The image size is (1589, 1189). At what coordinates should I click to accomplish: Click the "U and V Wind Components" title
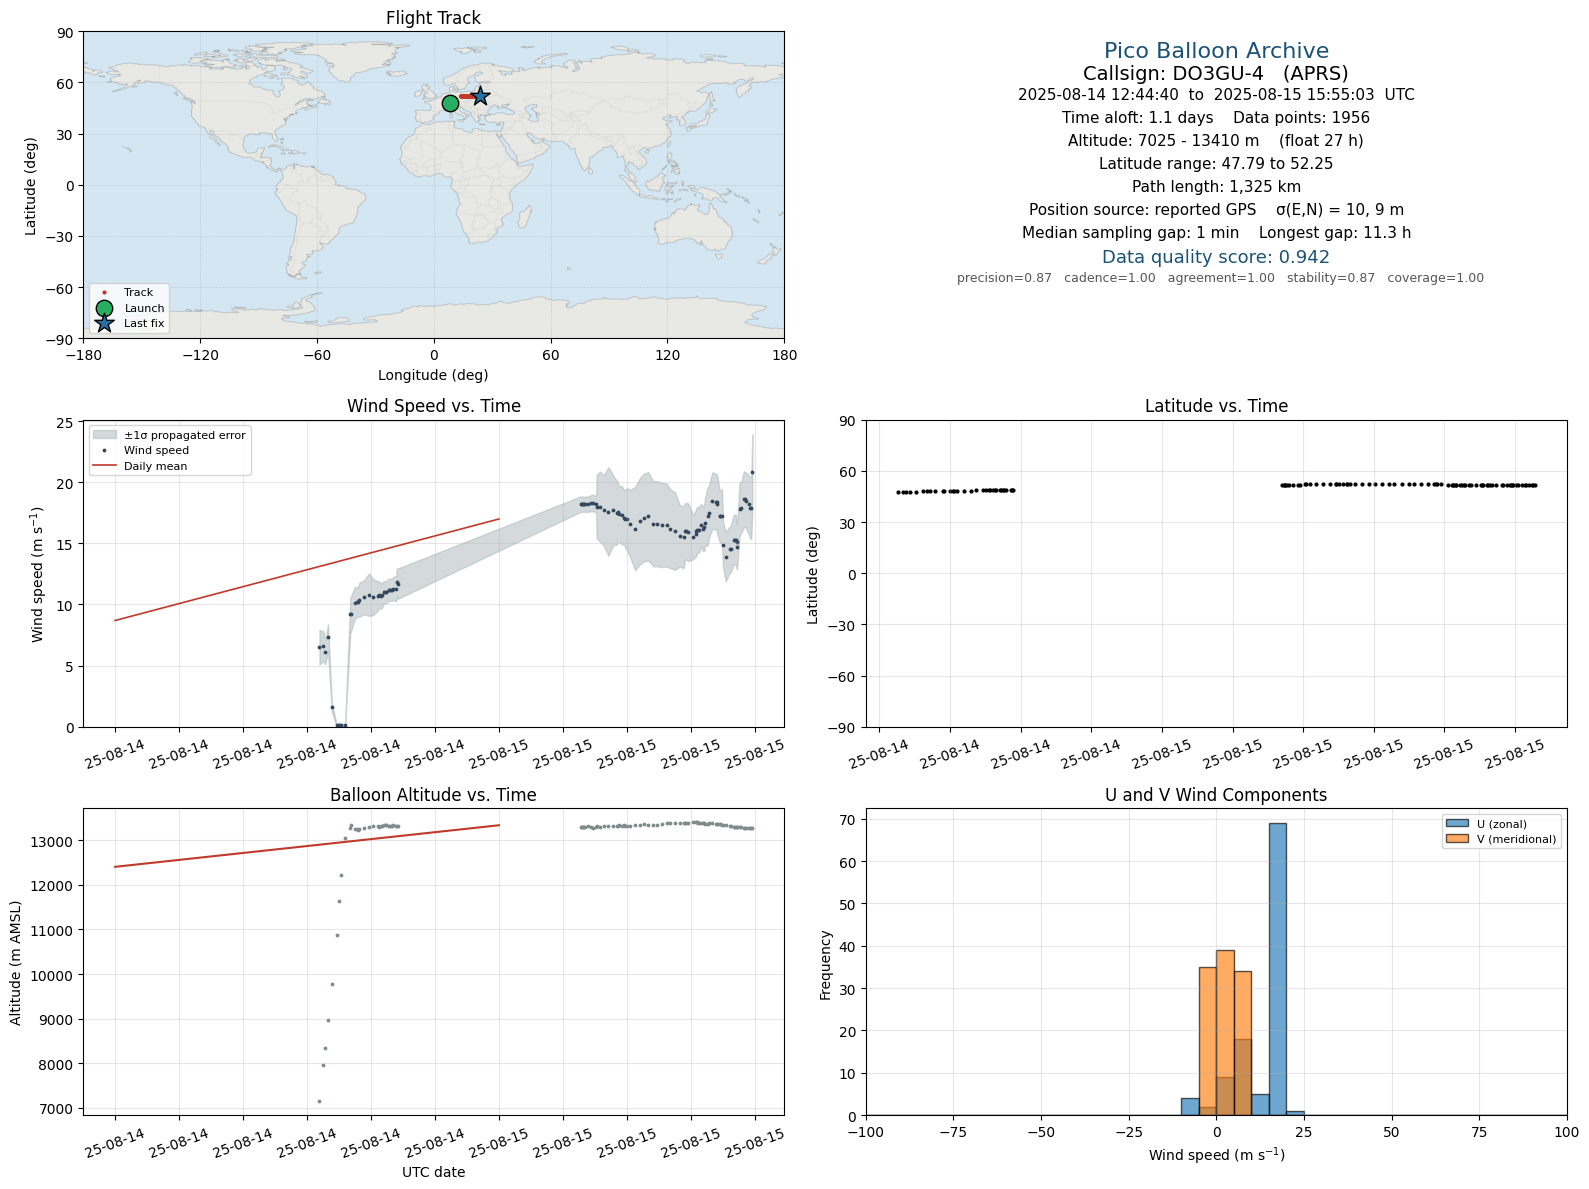click(1216, 795)
